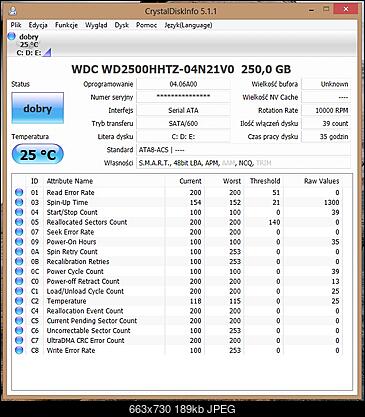Open the Edycja menu
365x417 pixels.
point(38,25)
